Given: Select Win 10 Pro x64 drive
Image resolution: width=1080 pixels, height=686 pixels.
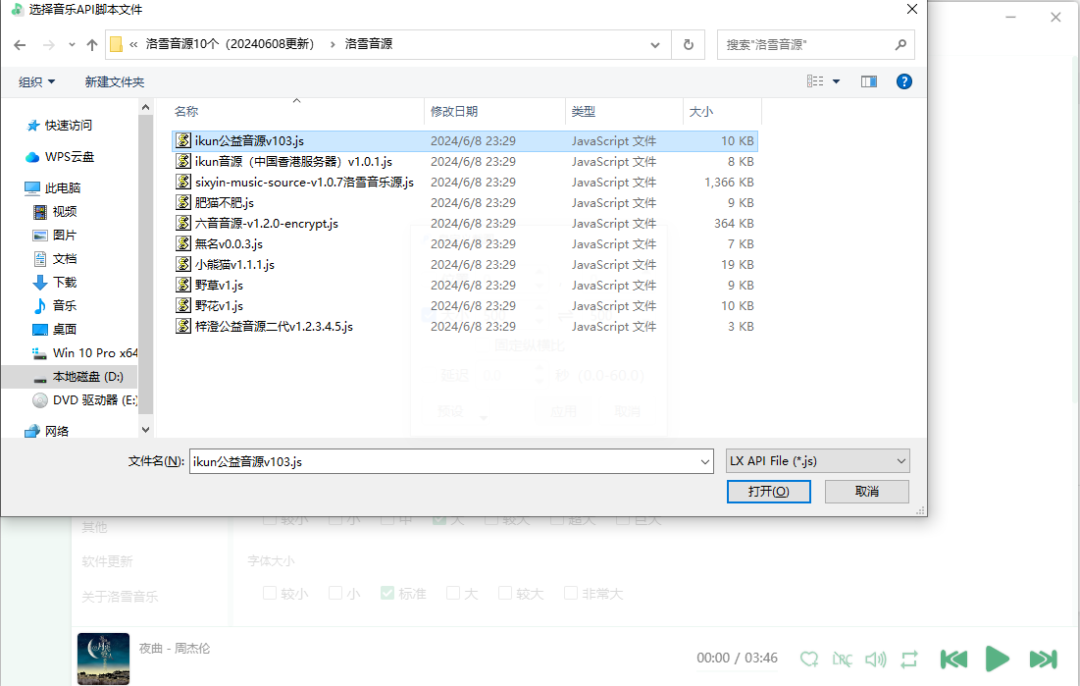Looking at the screenshot, I should pyautogui.click(x=85, y=353).
